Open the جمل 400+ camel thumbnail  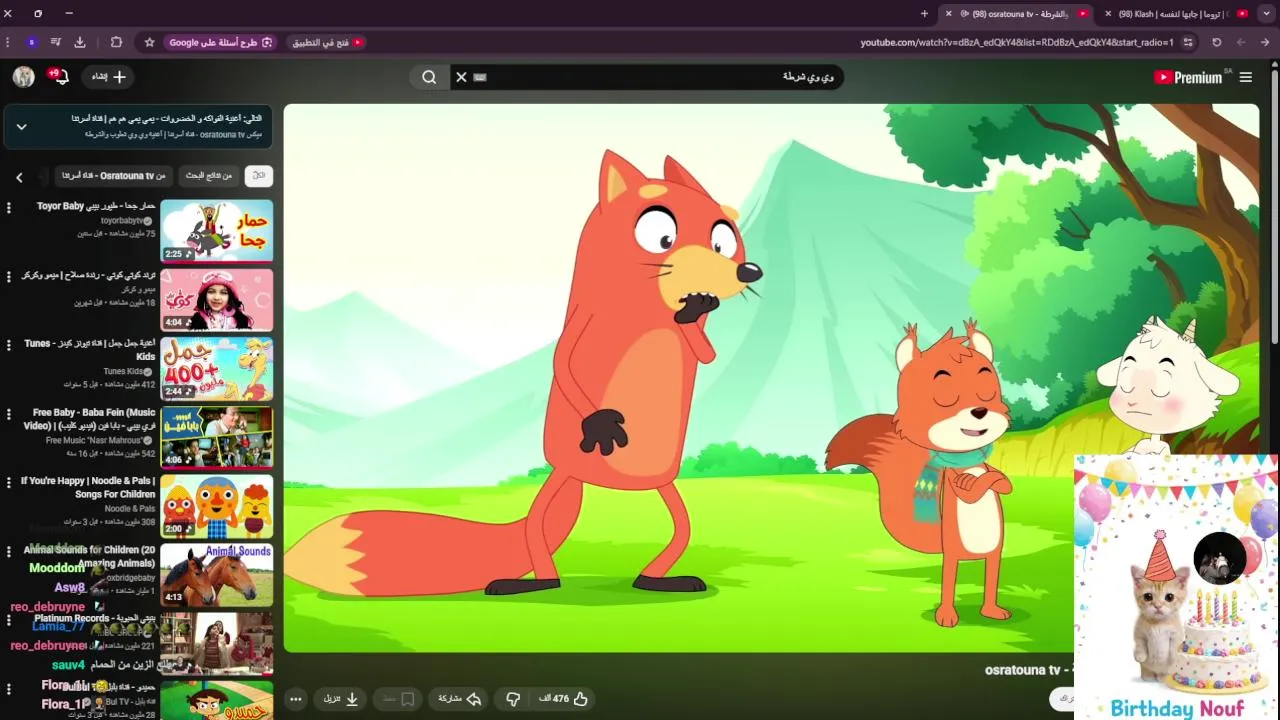coord(217,368)
